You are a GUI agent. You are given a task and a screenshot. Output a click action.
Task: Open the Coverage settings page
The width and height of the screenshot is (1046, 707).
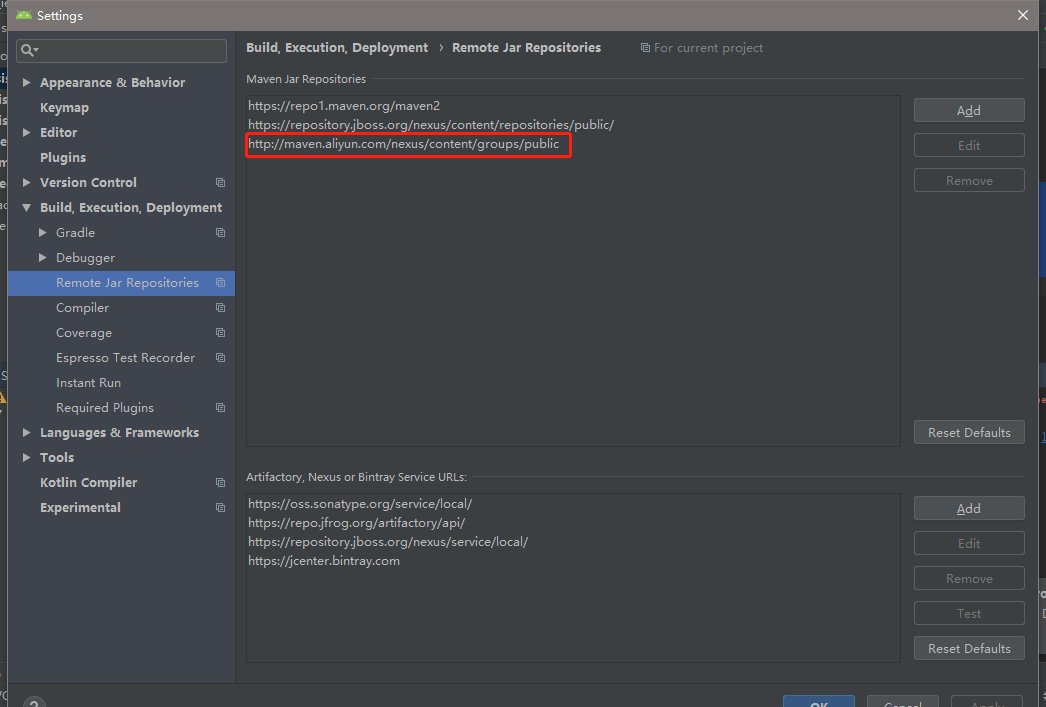84,333
